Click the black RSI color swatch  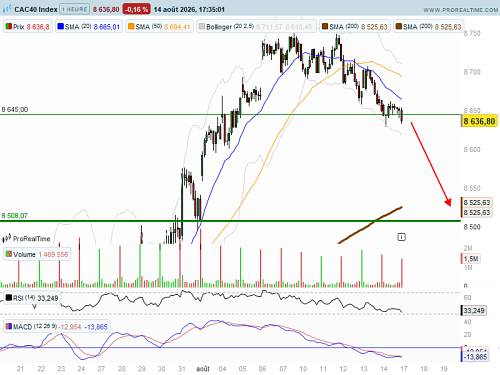(9, 297)
